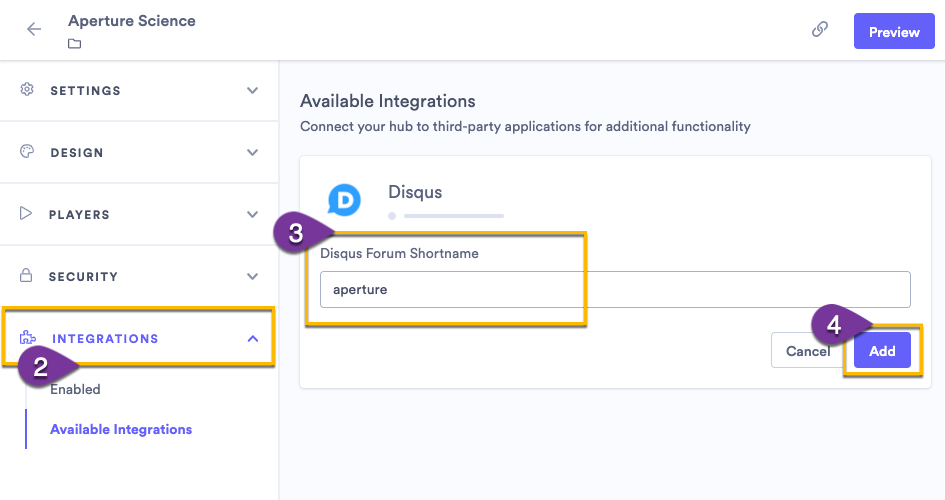Viewport: 945px width, 500px height.
Task: Collapse the Integrations section chevron
Action: 253,339
